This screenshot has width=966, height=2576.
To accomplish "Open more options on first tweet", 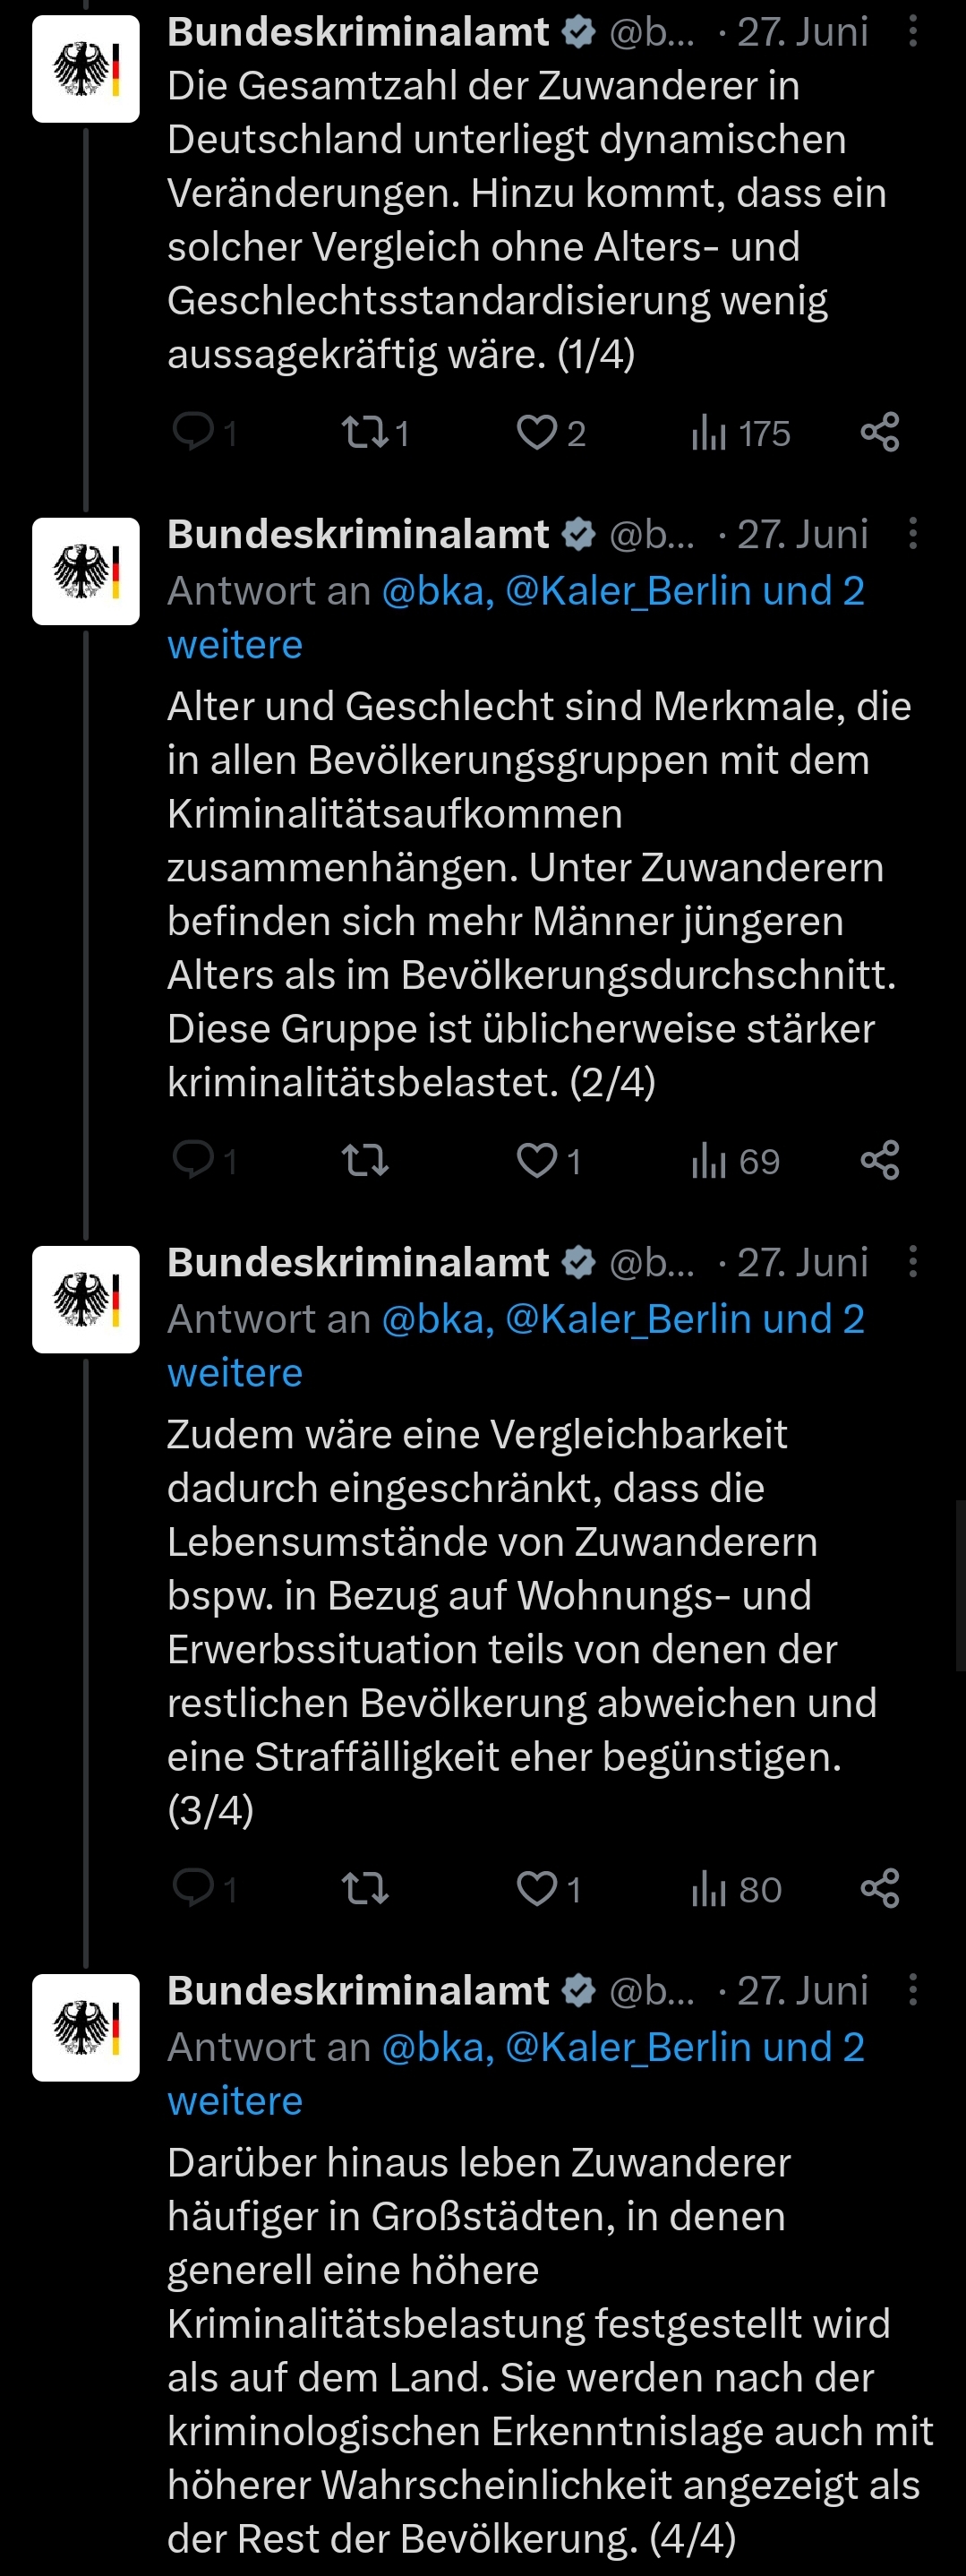I will pyautogui.click(x=912, y=32).
